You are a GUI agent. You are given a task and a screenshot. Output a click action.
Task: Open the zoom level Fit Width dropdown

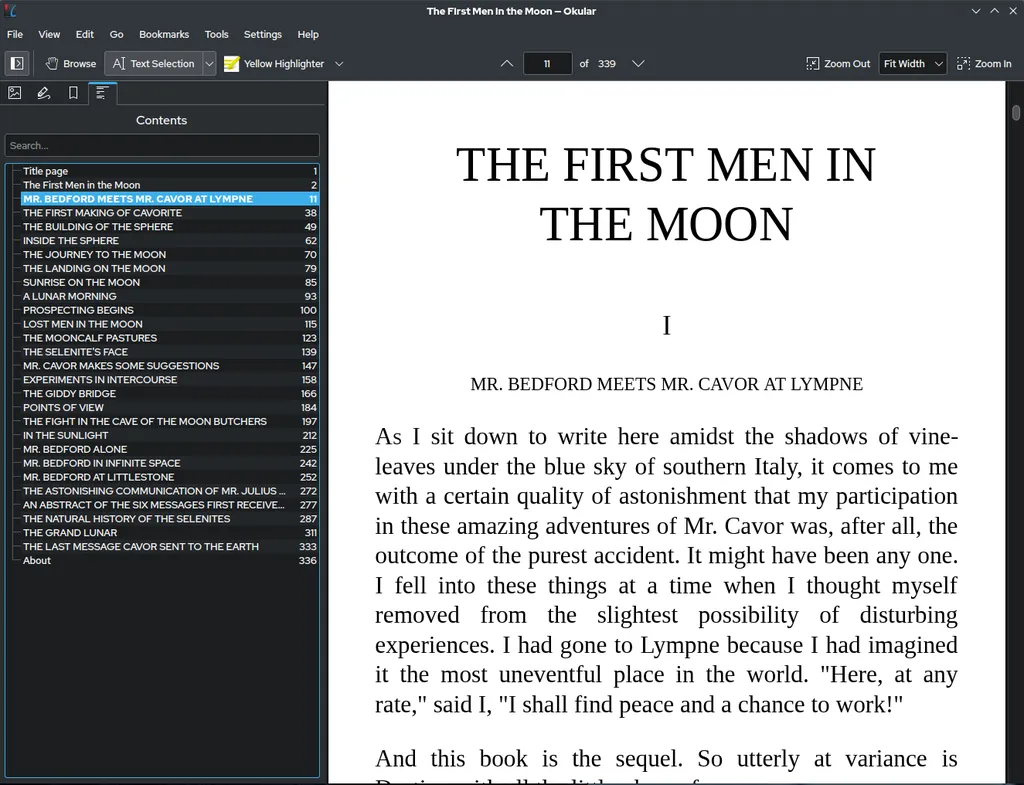coord(911,63)
